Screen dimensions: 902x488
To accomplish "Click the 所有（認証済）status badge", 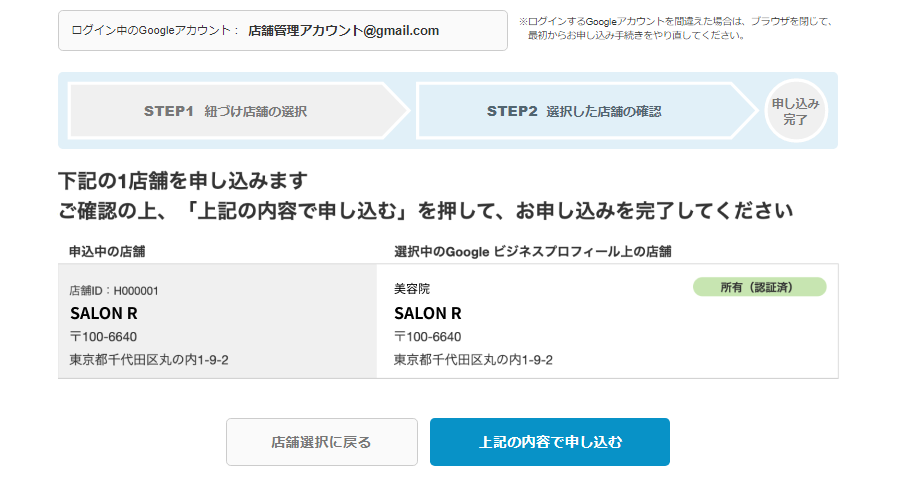I will (759, 287).
